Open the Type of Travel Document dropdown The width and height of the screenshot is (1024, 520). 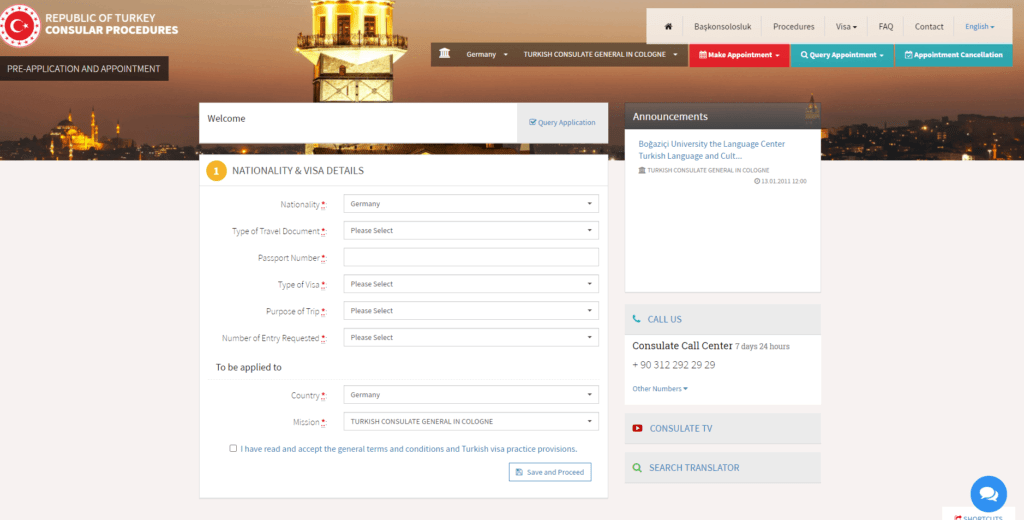(471, 231)
